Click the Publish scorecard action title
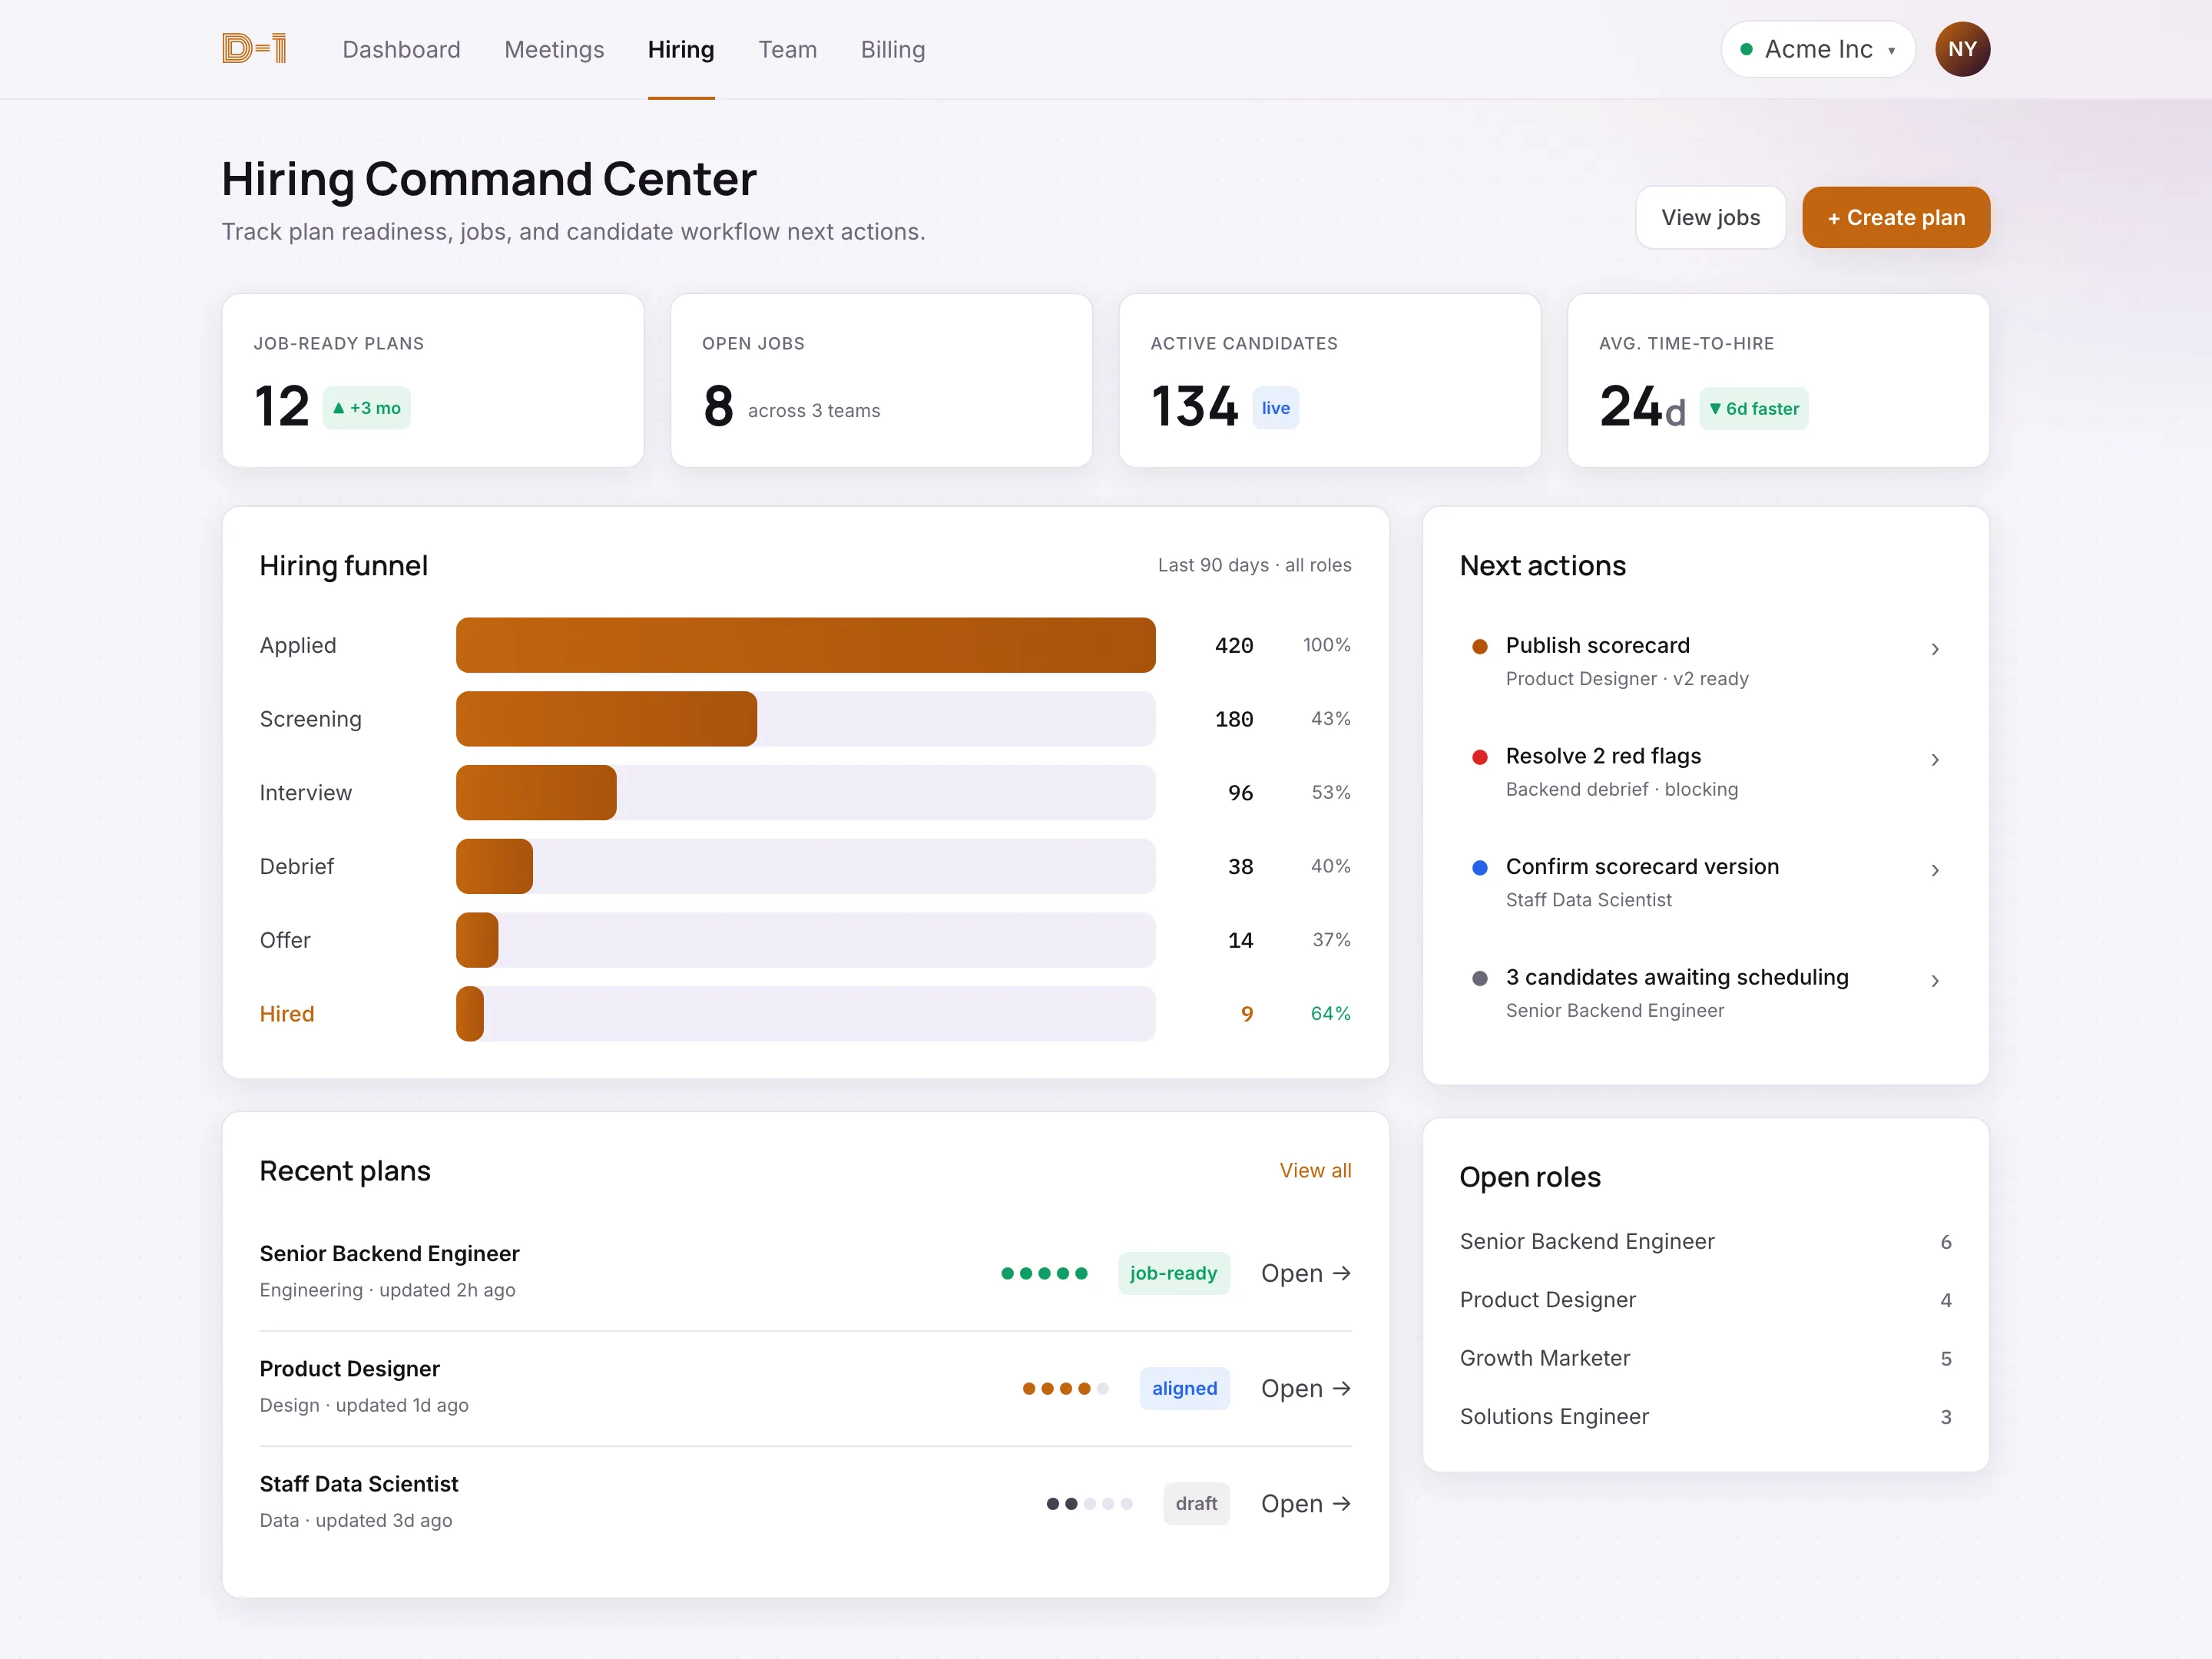The height and width of the screenshot is (1659, 2212). click(1597, 645)
